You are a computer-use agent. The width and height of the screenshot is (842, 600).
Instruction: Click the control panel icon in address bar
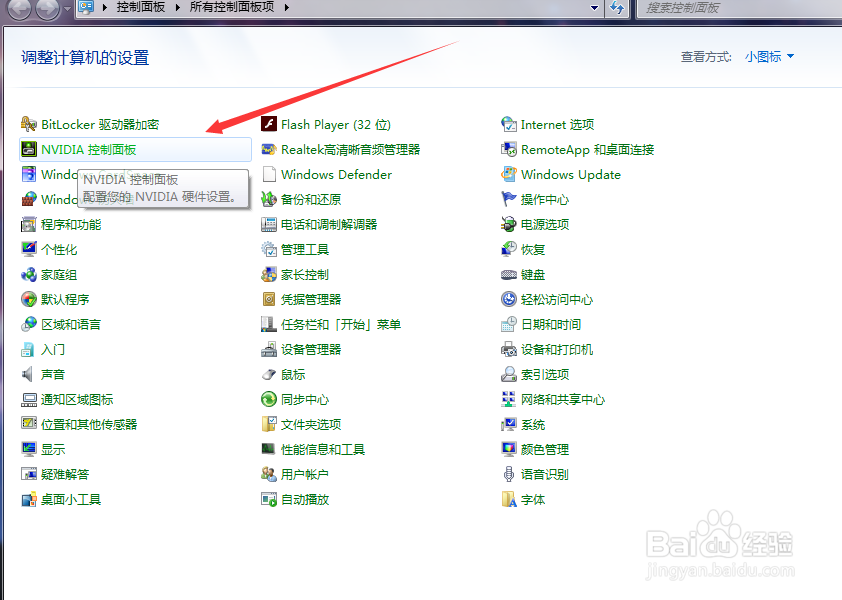[86, 7]
